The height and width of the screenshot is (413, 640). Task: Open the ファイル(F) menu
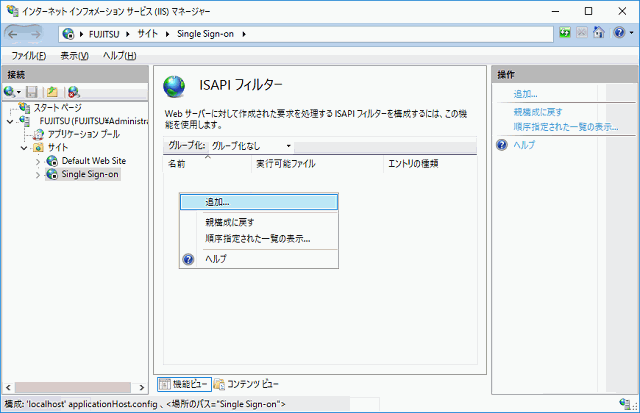tap(28, 56)
